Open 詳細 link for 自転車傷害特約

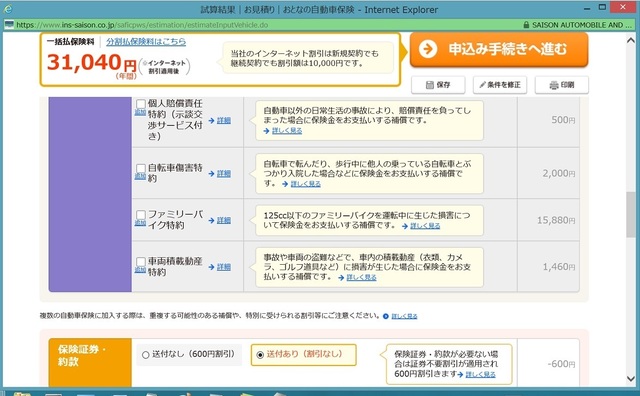pos(224,174)
